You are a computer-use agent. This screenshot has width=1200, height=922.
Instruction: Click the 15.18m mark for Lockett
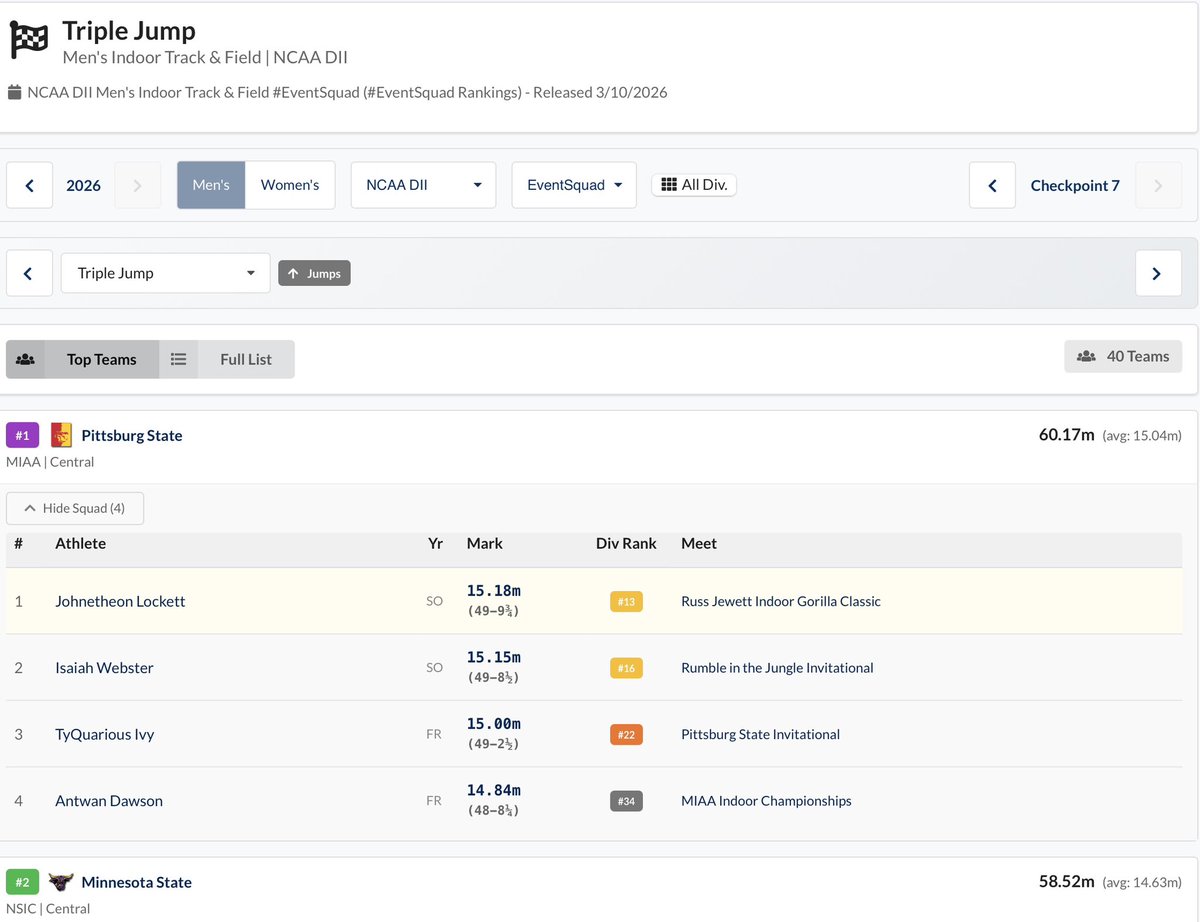(x=494, y=591)
